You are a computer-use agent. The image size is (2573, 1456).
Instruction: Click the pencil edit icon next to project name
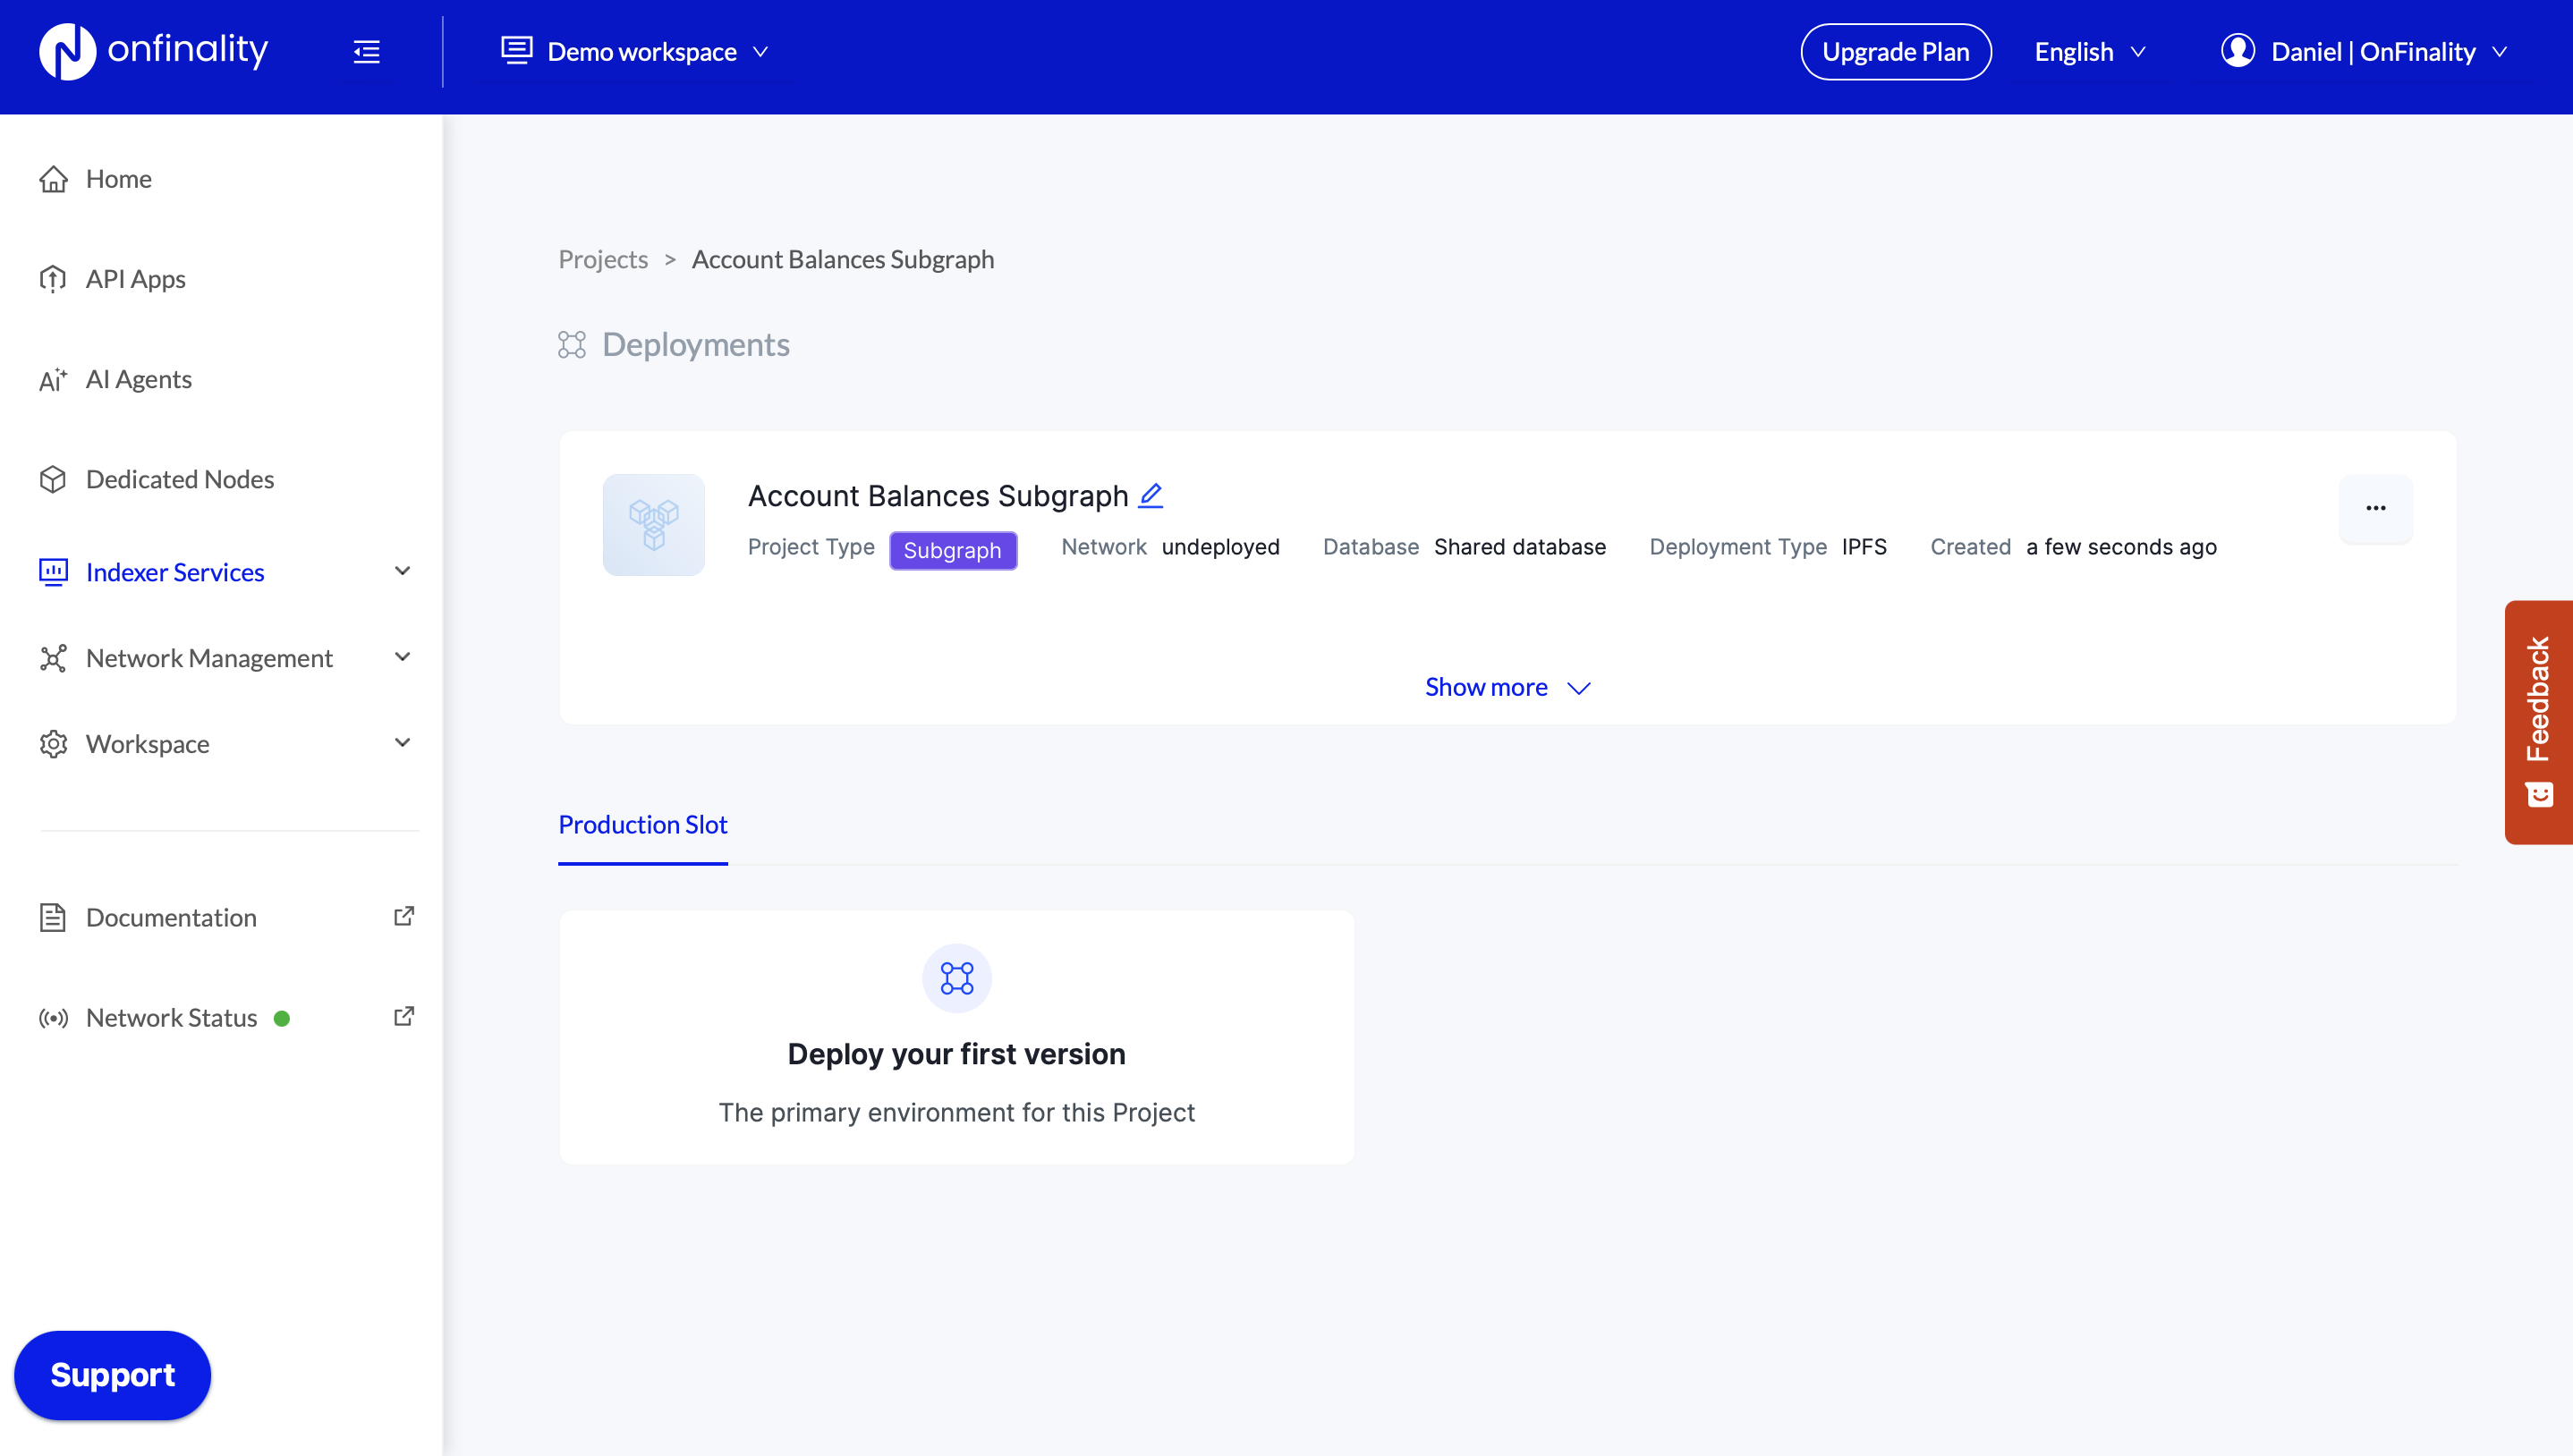click(1150, 495)
